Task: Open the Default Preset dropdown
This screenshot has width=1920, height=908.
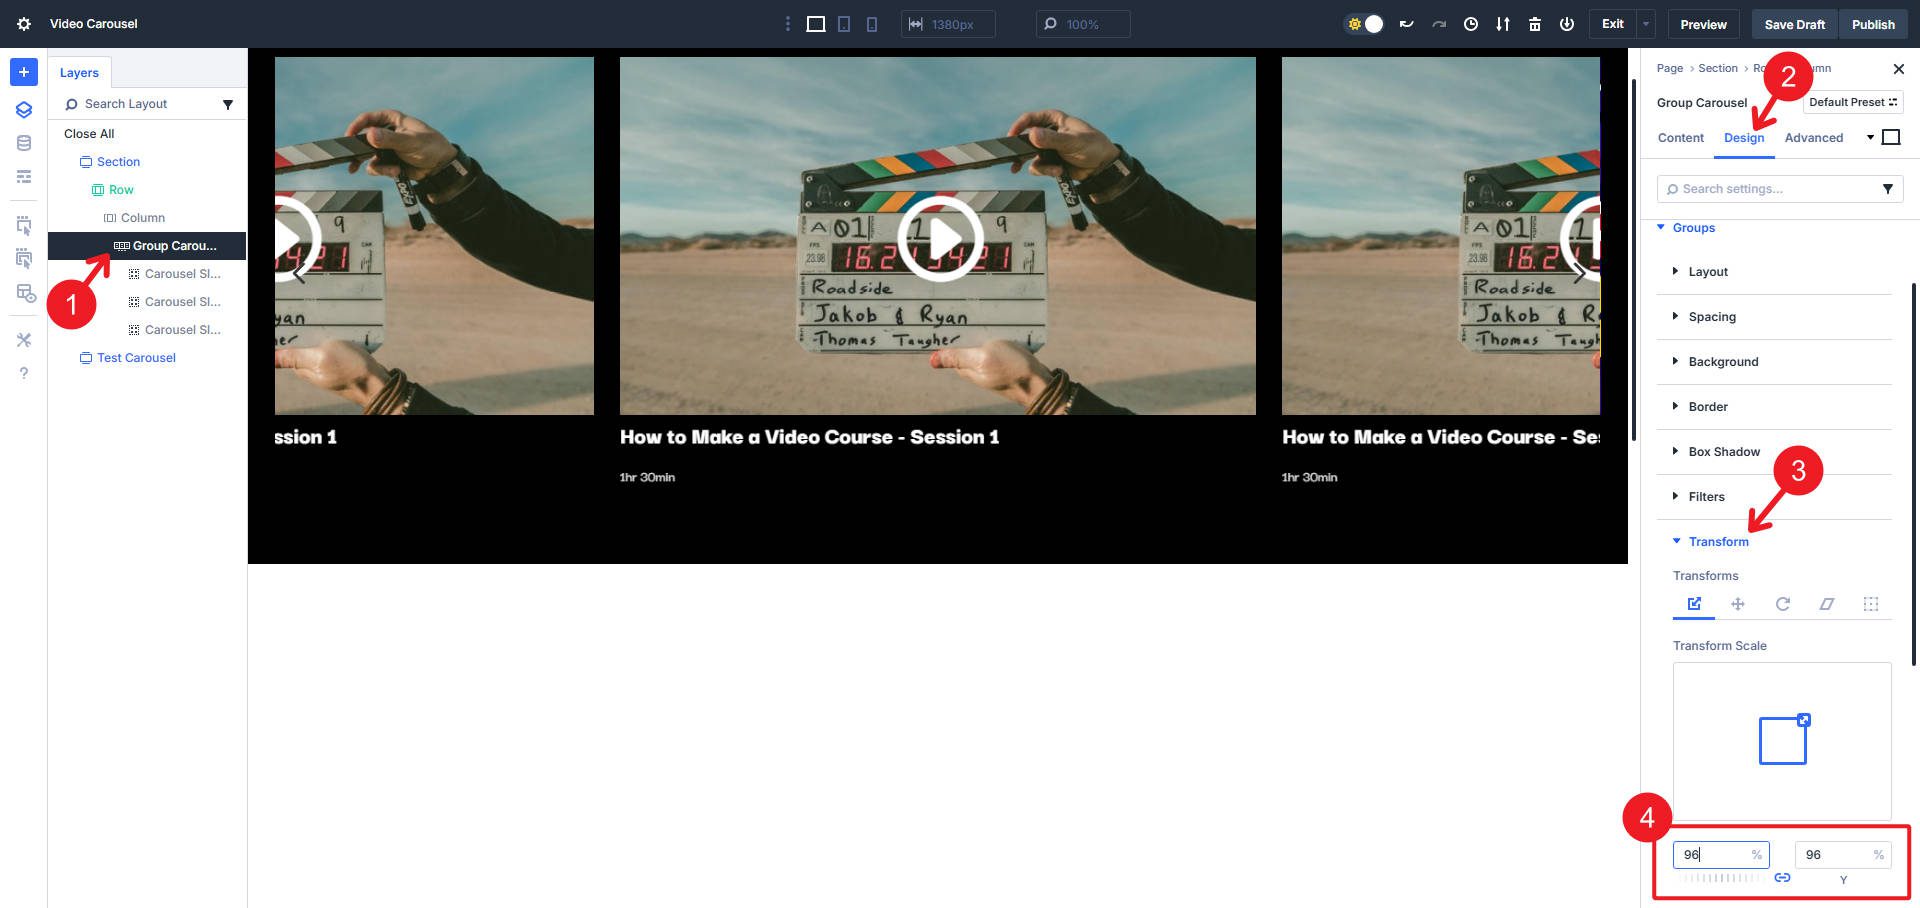Action: coord(1852,102)
